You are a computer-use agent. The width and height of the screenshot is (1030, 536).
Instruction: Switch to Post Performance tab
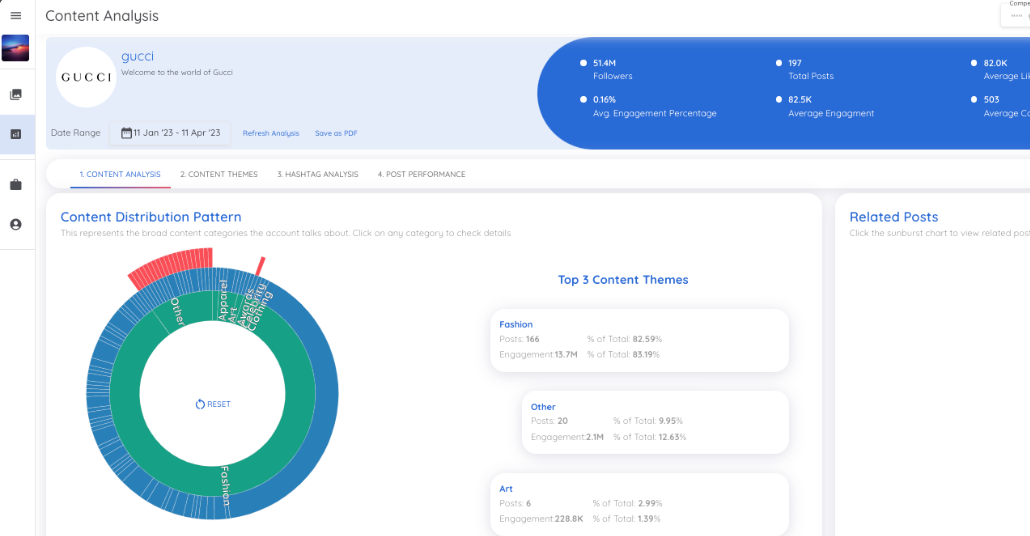[x=421, y=174]
